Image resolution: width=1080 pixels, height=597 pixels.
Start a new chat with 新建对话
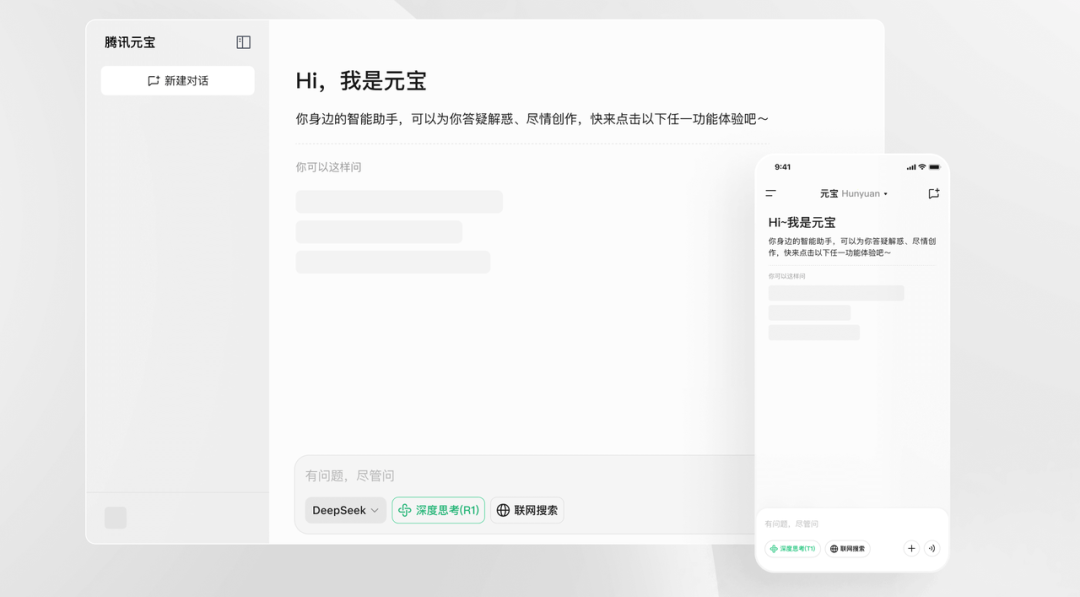(178, 81)
